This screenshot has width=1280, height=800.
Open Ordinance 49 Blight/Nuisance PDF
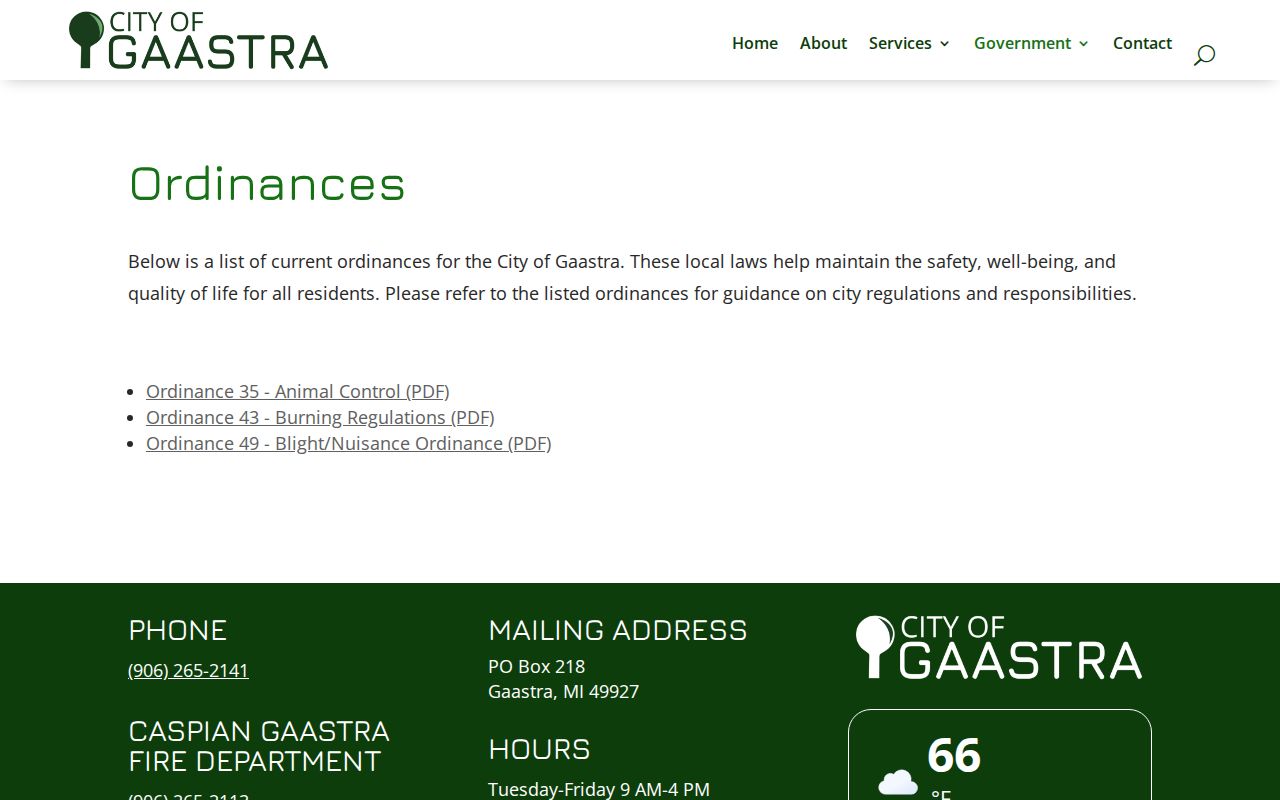click(349, 443)
